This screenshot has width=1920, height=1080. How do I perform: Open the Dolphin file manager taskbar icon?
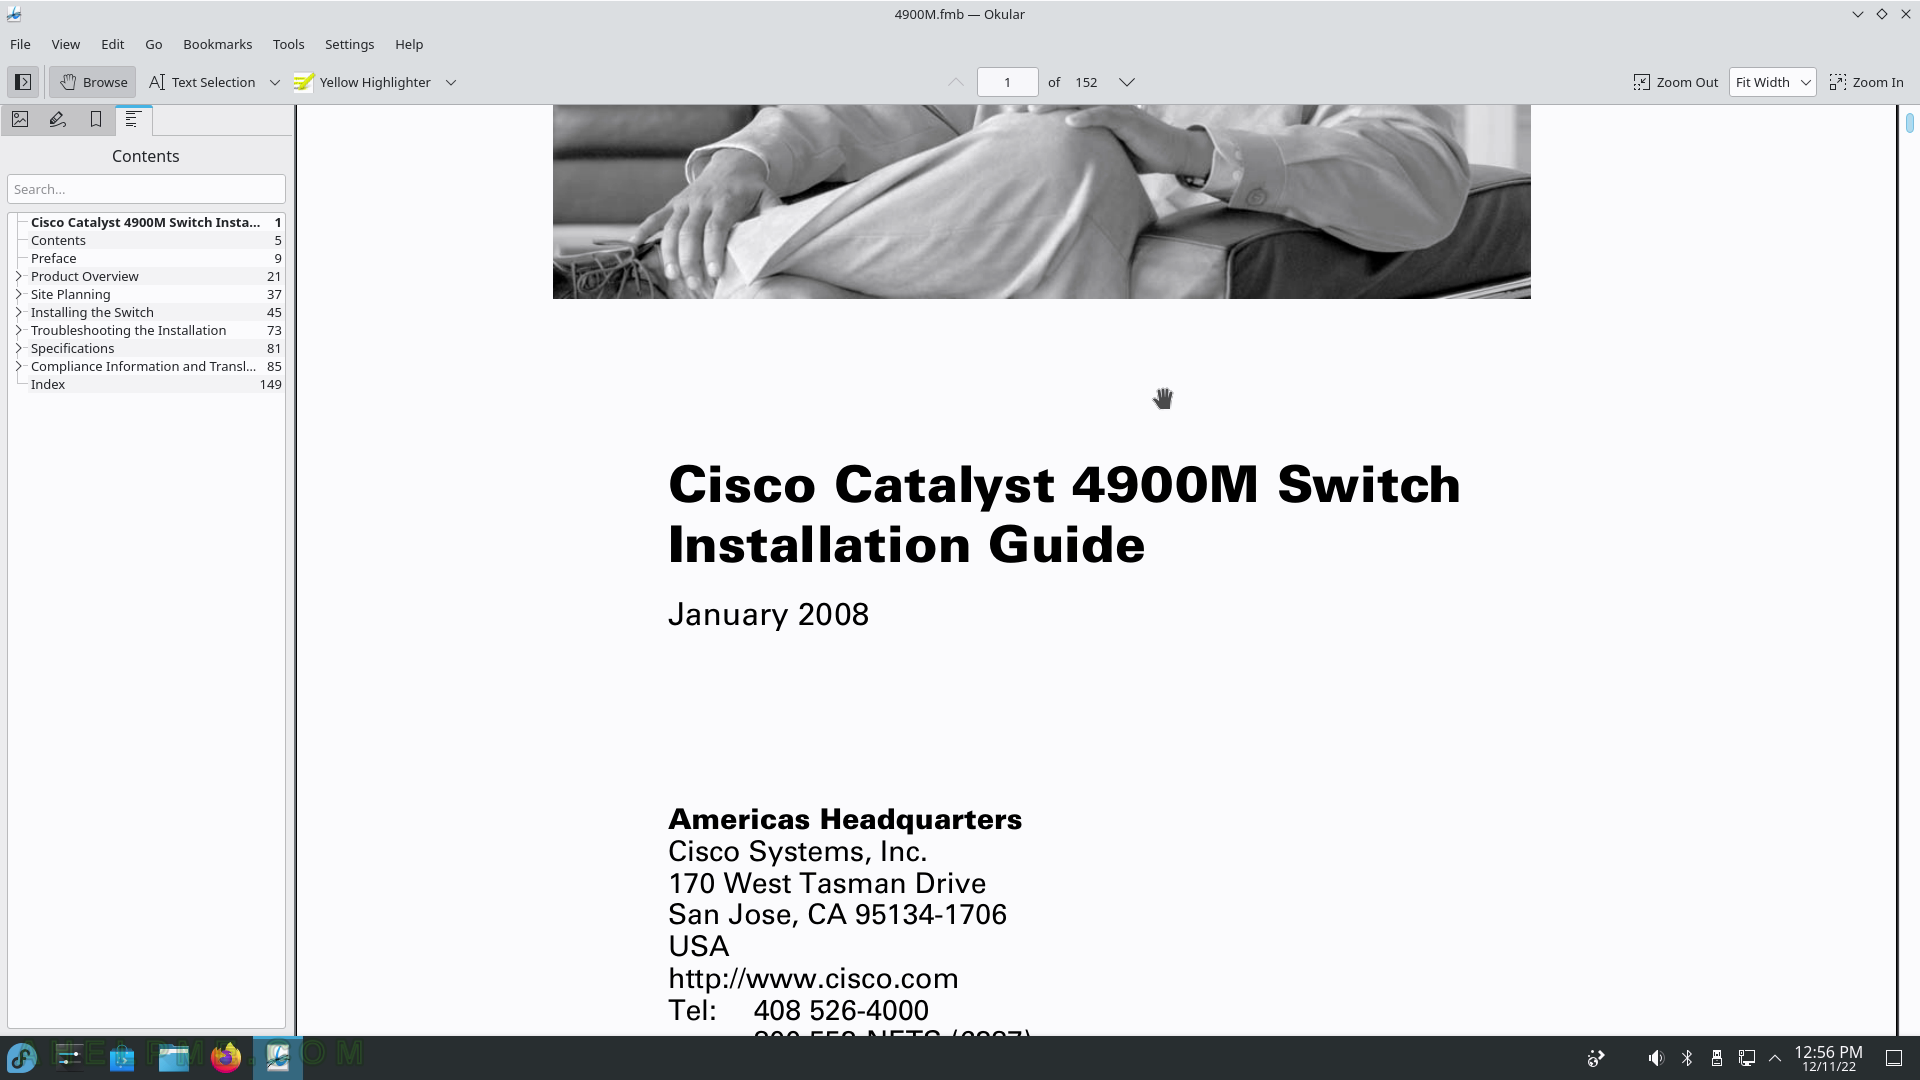[174, 1057]
